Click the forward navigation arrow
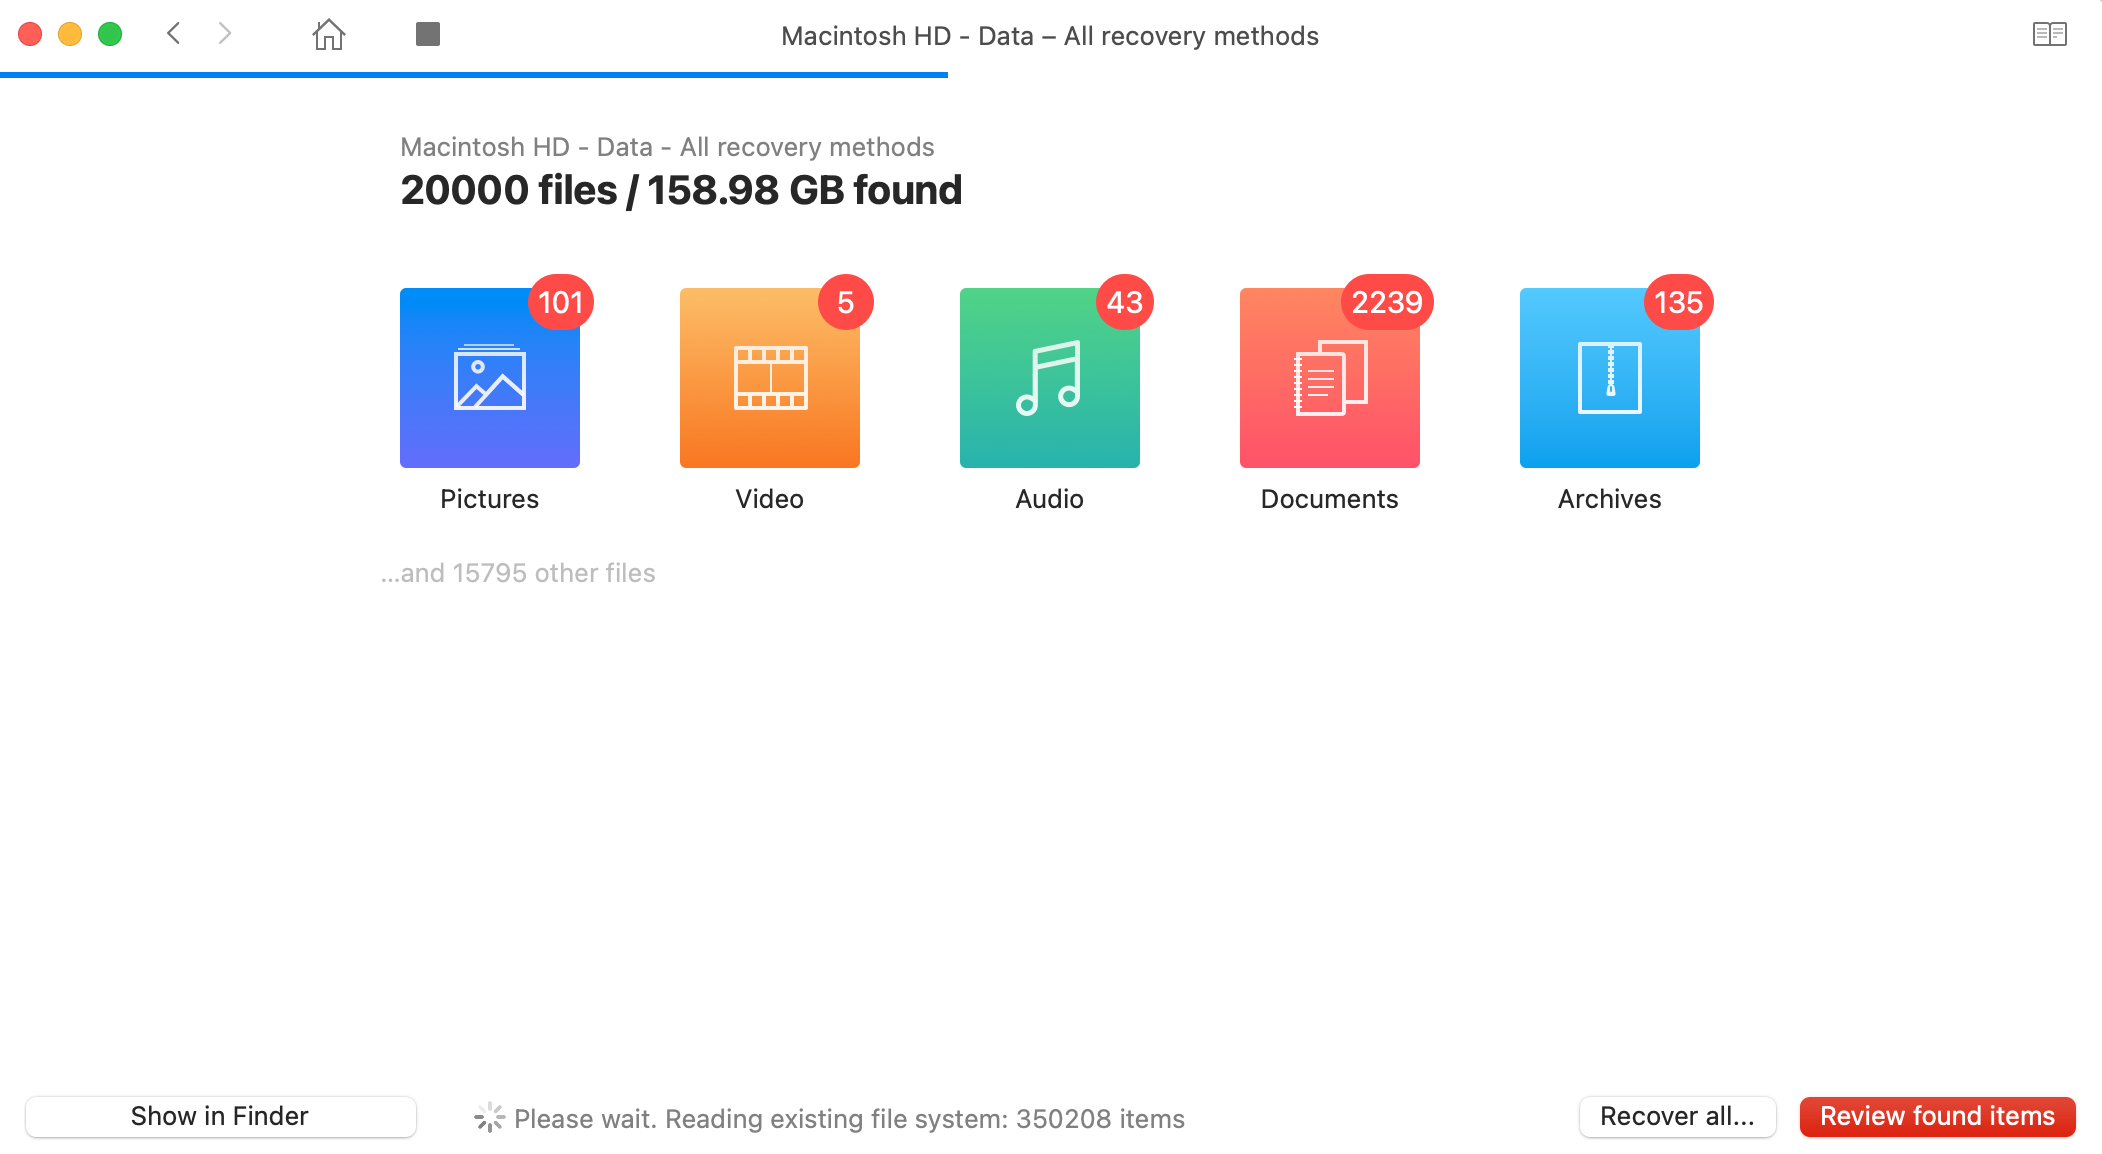The height and width of the screenshot is (1154, 2102). (x=223, y=36)
